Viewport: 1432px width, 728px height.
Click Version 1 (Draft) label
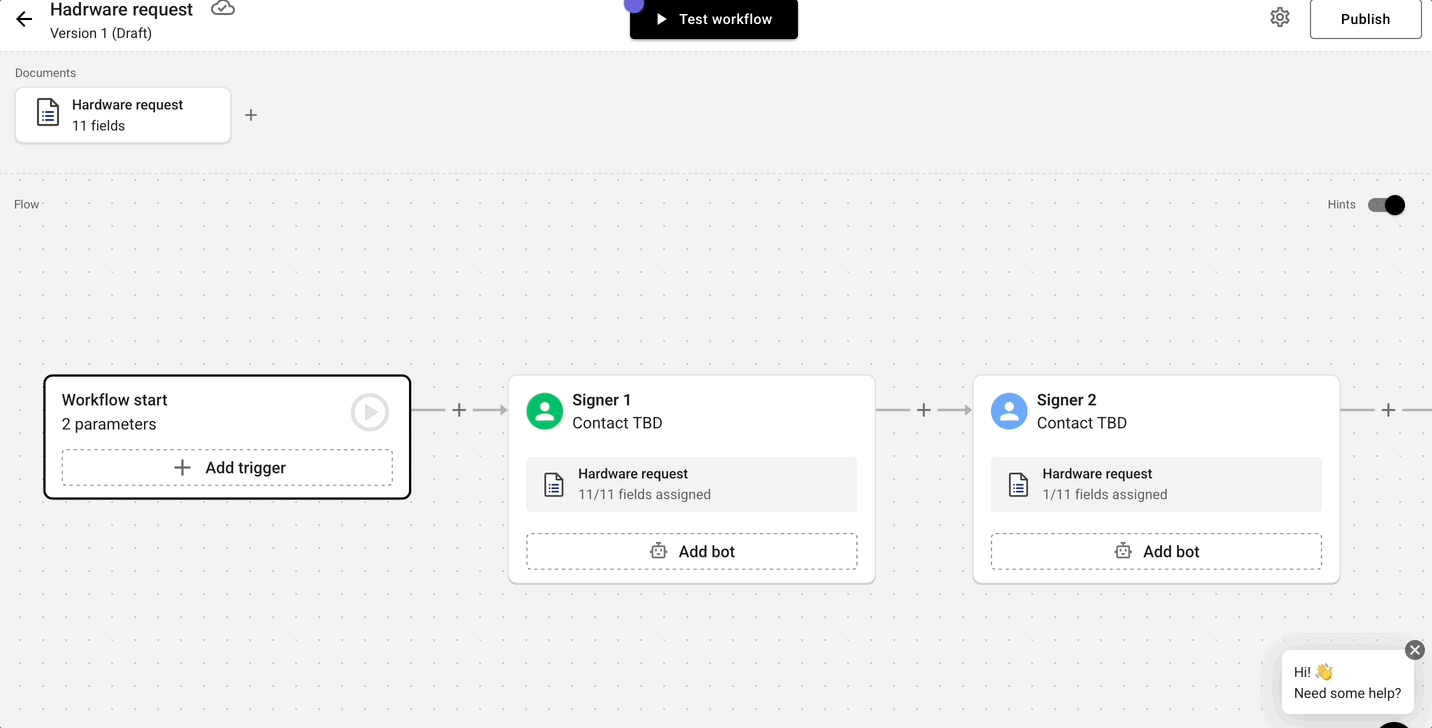[x=101, y=33]
